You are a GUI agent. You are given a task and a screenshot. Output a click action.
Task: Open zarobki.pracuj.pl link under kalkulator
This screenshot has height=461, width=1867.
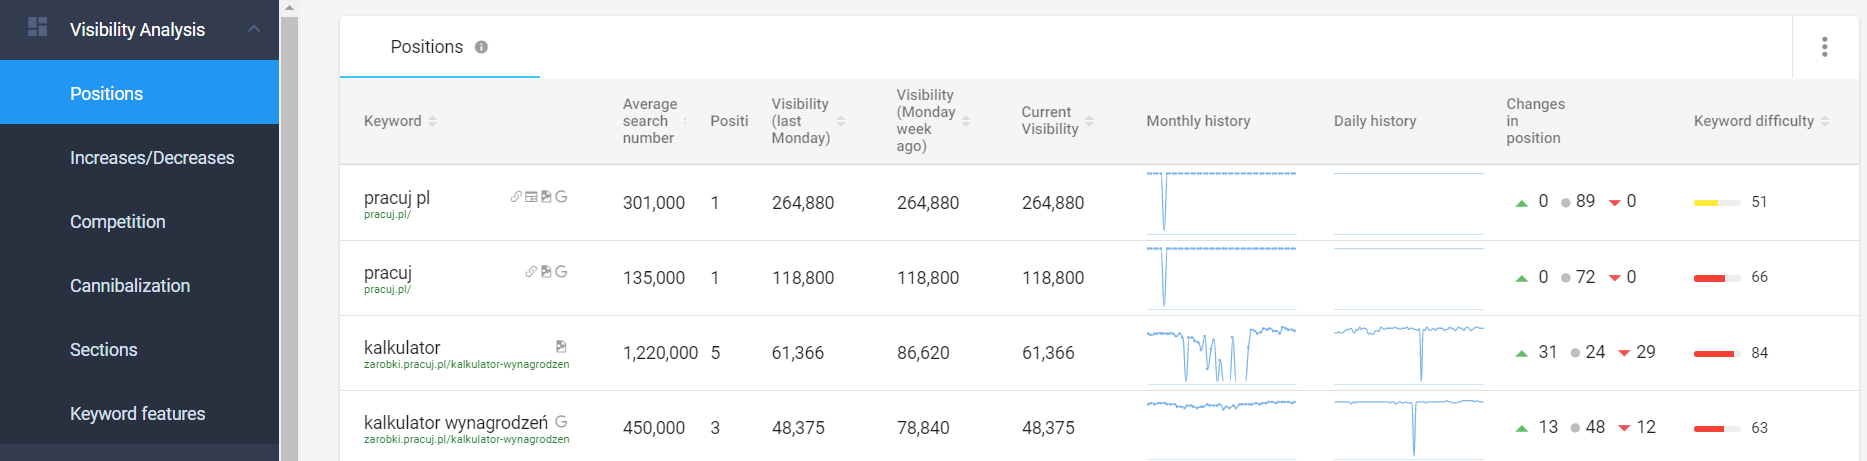pyautogui.click(x=466, y=365)
